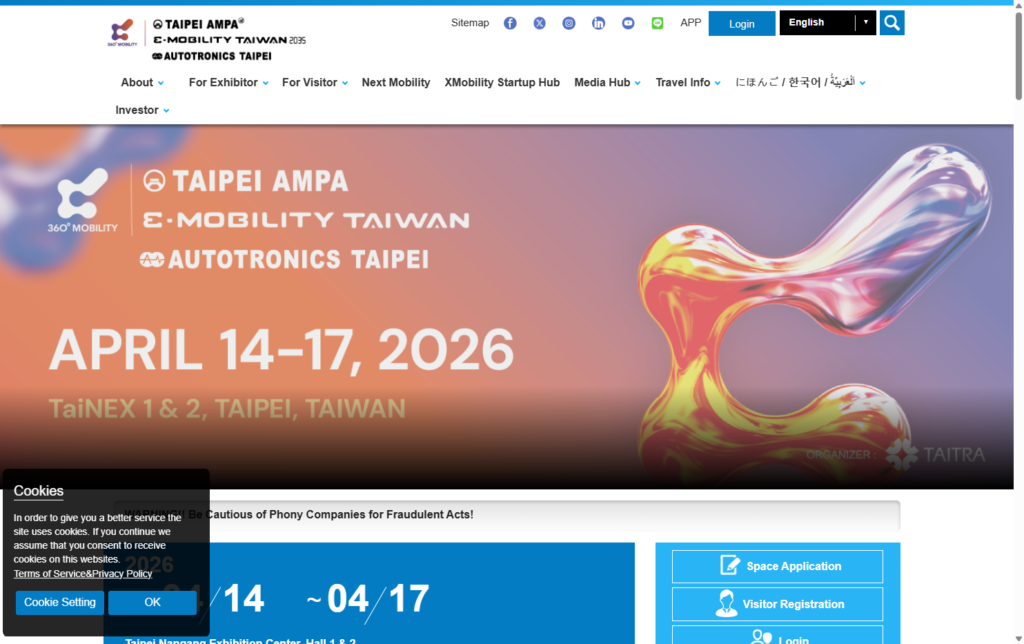Open Terms of Service&Privacy Policy link

click(x=82, y=573)
